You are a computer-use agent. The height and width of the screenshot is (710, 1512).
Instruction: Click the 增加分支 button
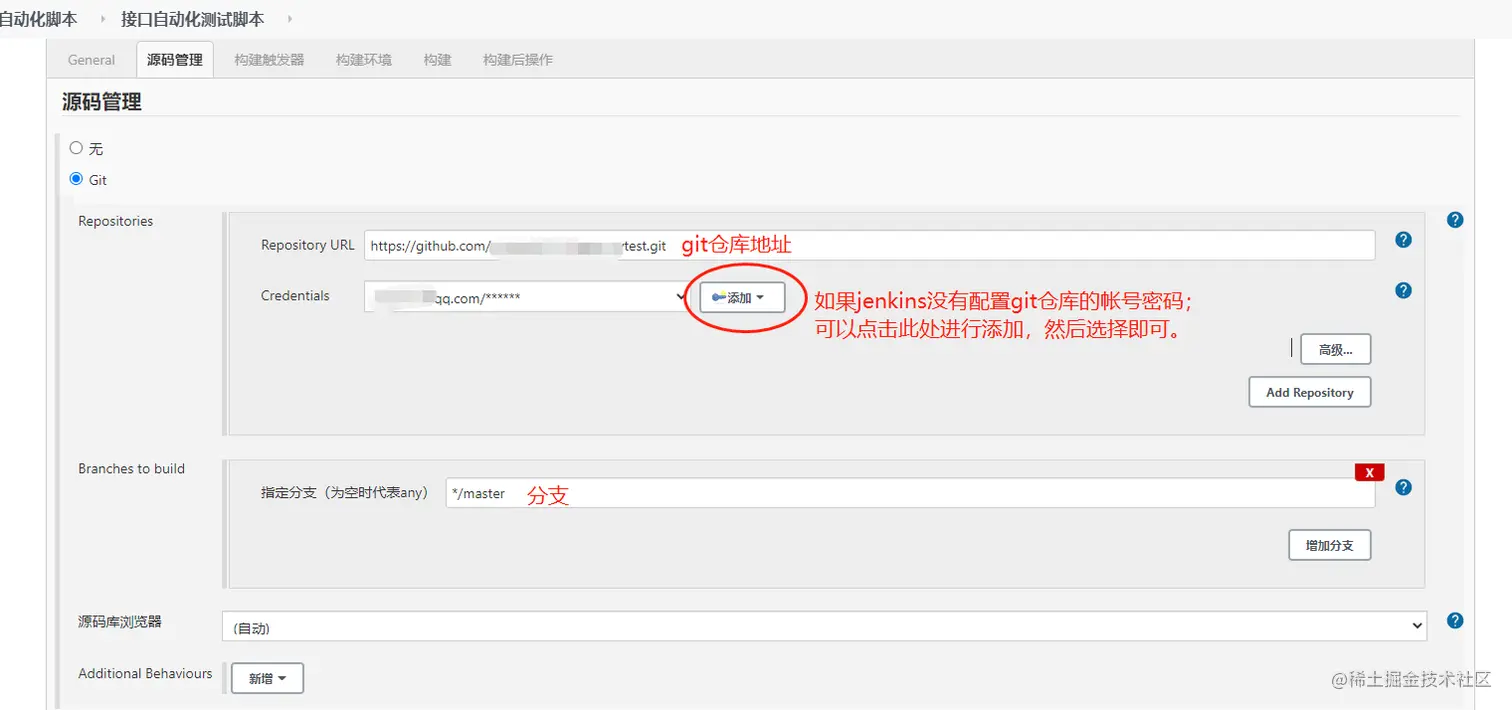1329,545
